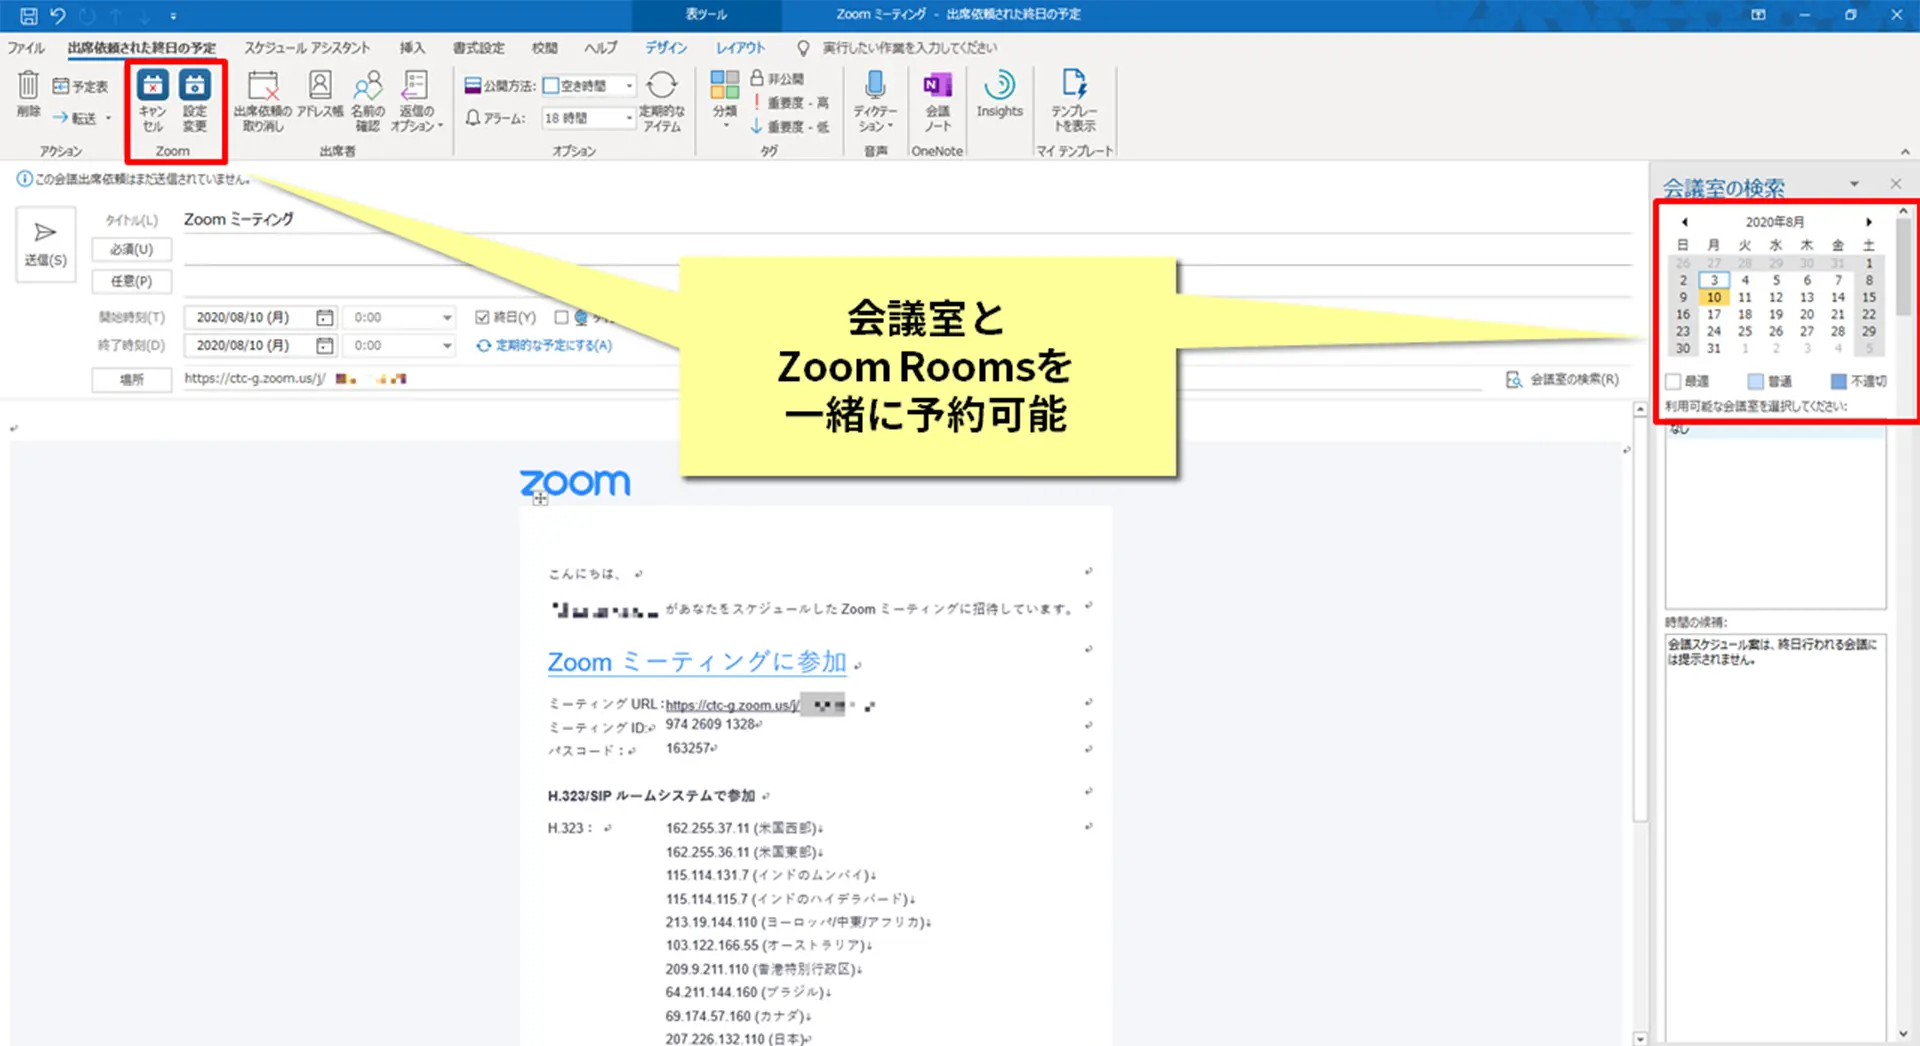
Task: Click the 不適切 (Poor) legend swatch
Action: coord(1838,381)
